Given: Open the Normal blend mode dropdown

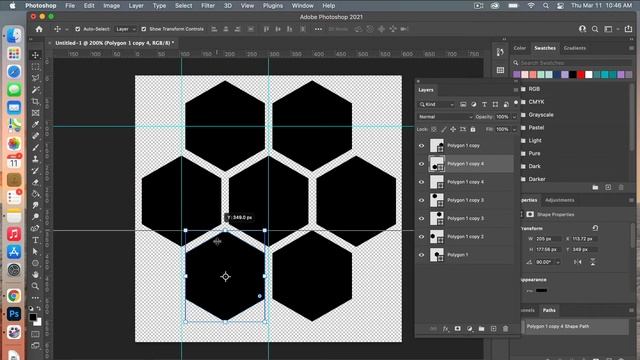Looking at the screenshot, I should (x=445, y=117).
